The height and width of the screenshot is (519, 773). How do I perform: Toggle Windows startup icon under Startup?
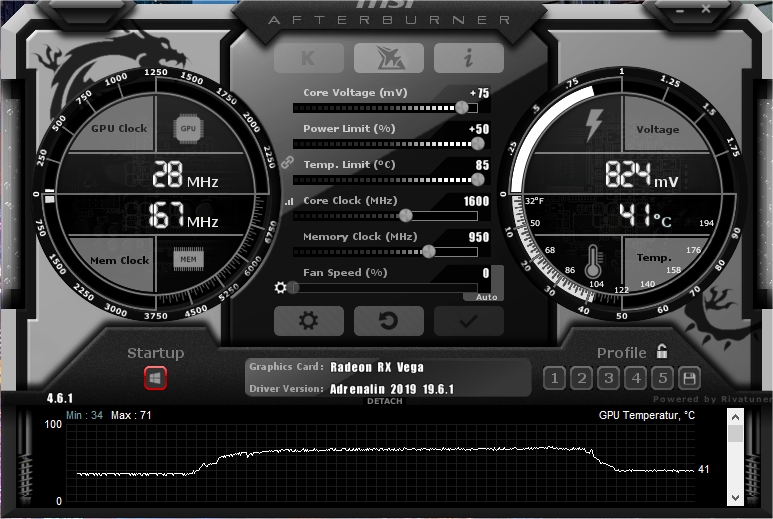(155, 379)
